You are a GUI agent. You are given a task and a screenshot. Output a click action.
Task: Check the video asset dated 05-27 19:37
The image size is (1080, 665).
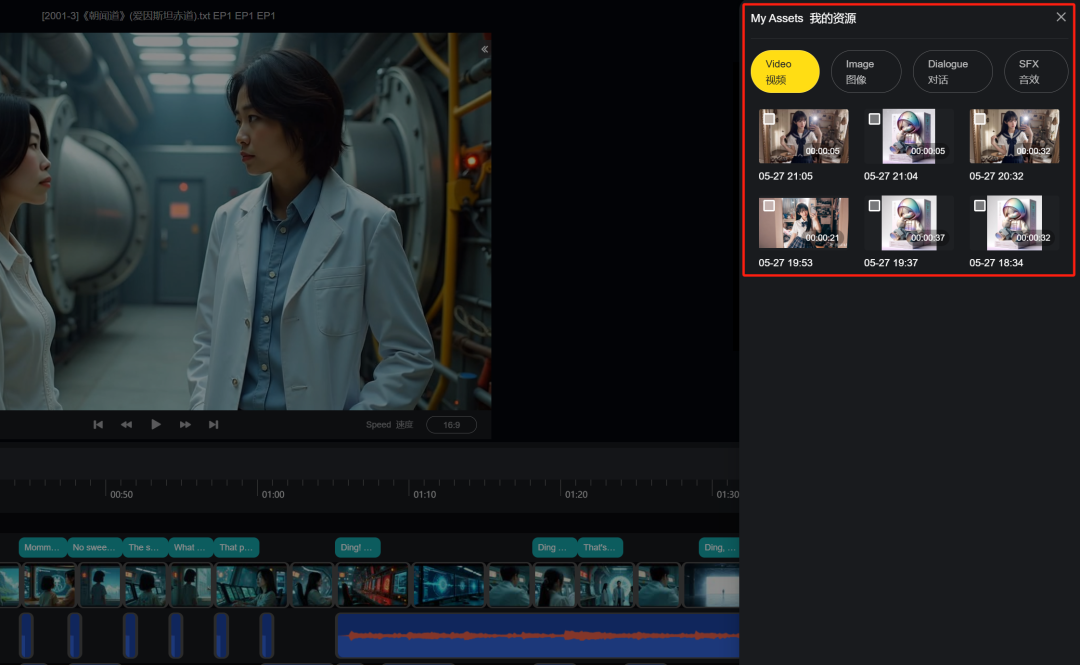(x=874, y=206)
